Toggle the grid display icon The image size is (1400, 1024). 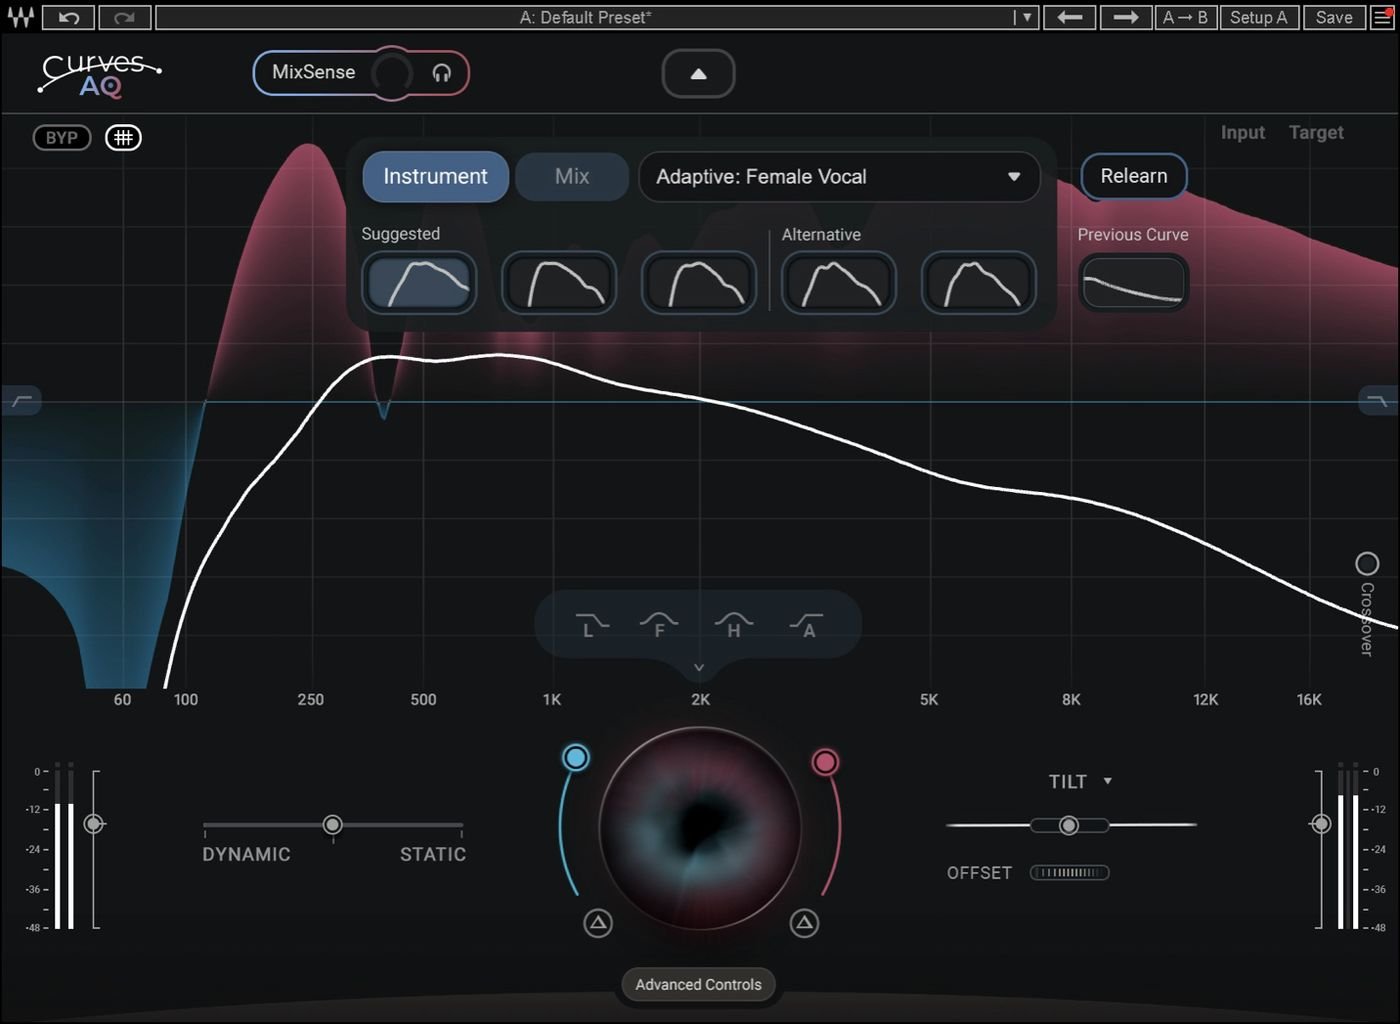[x=124, y=138]
